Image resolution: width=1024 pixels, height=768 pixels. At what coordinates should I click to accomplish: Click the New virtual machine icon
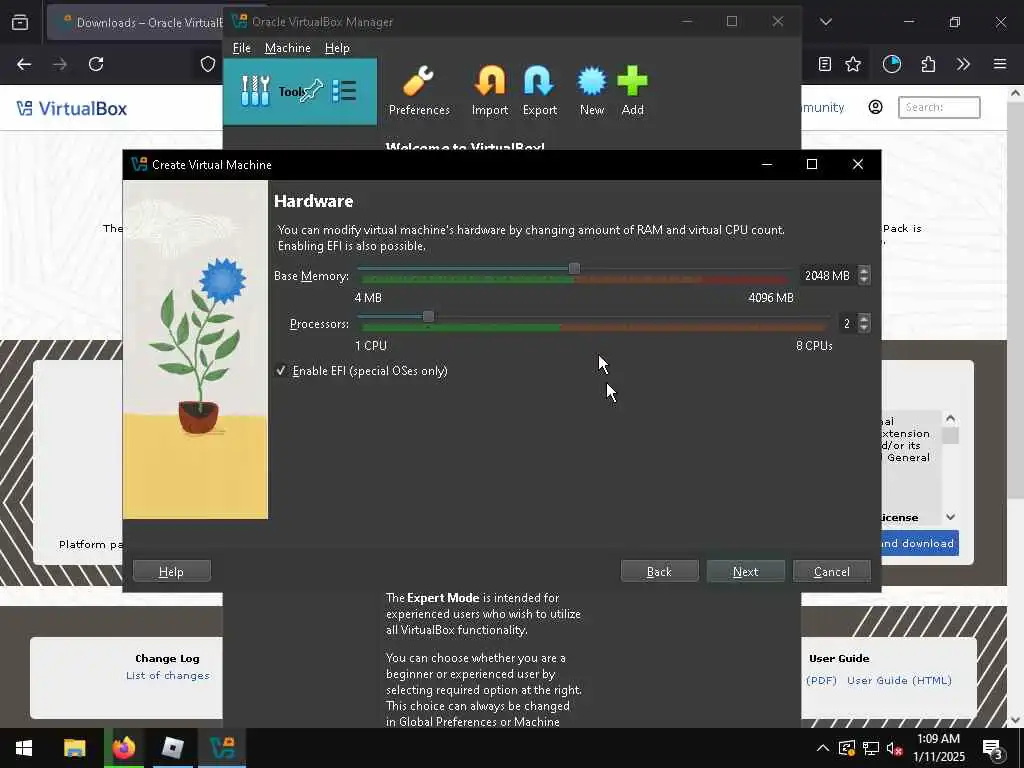[x=592, y=91]
